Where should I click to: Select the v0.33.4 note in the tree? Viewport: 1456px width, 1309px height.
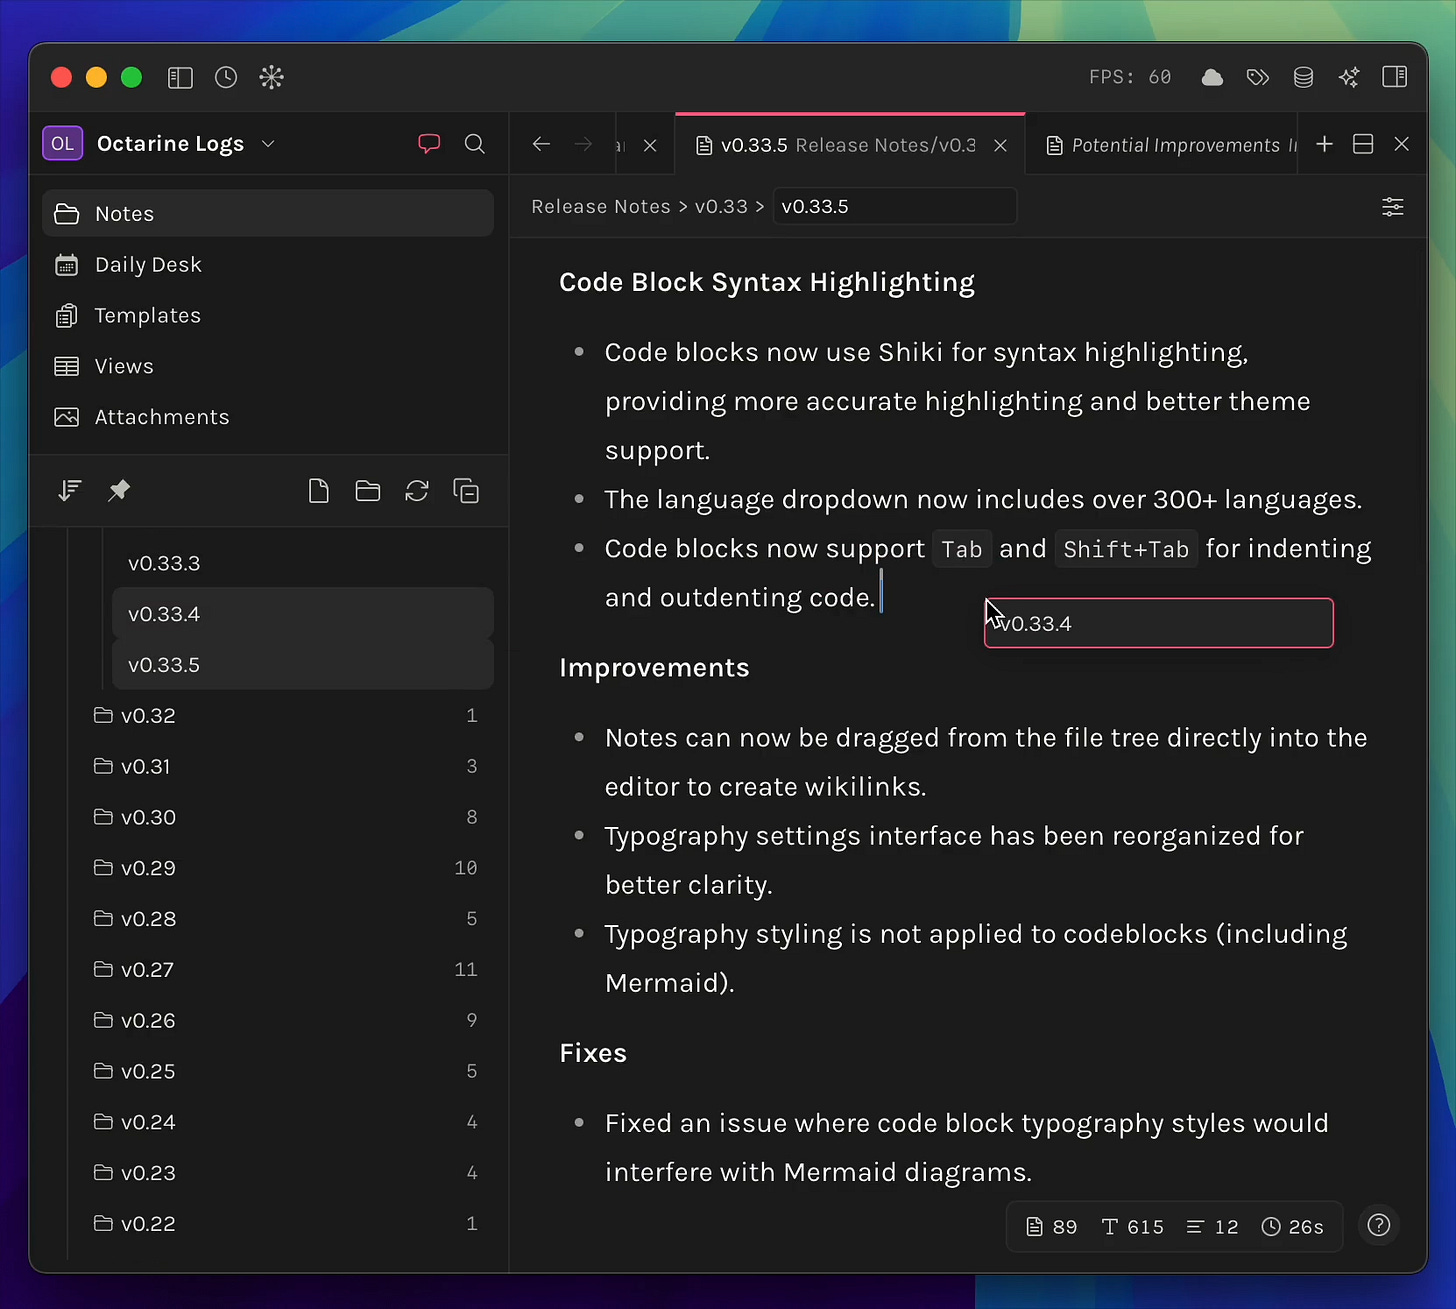click(303, 614)
